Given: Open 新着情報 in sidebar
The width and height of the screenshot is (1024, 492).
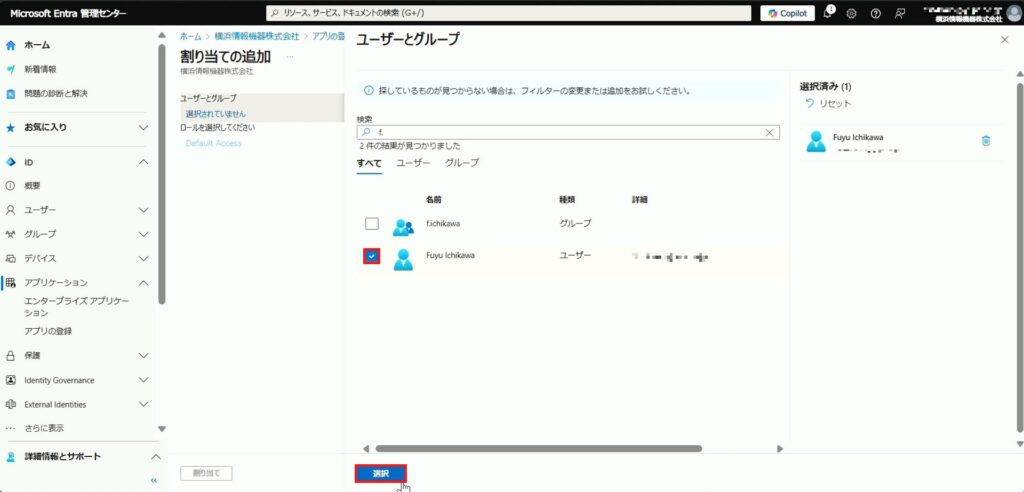Looking at the screenshot, I should tap(40, 69).
